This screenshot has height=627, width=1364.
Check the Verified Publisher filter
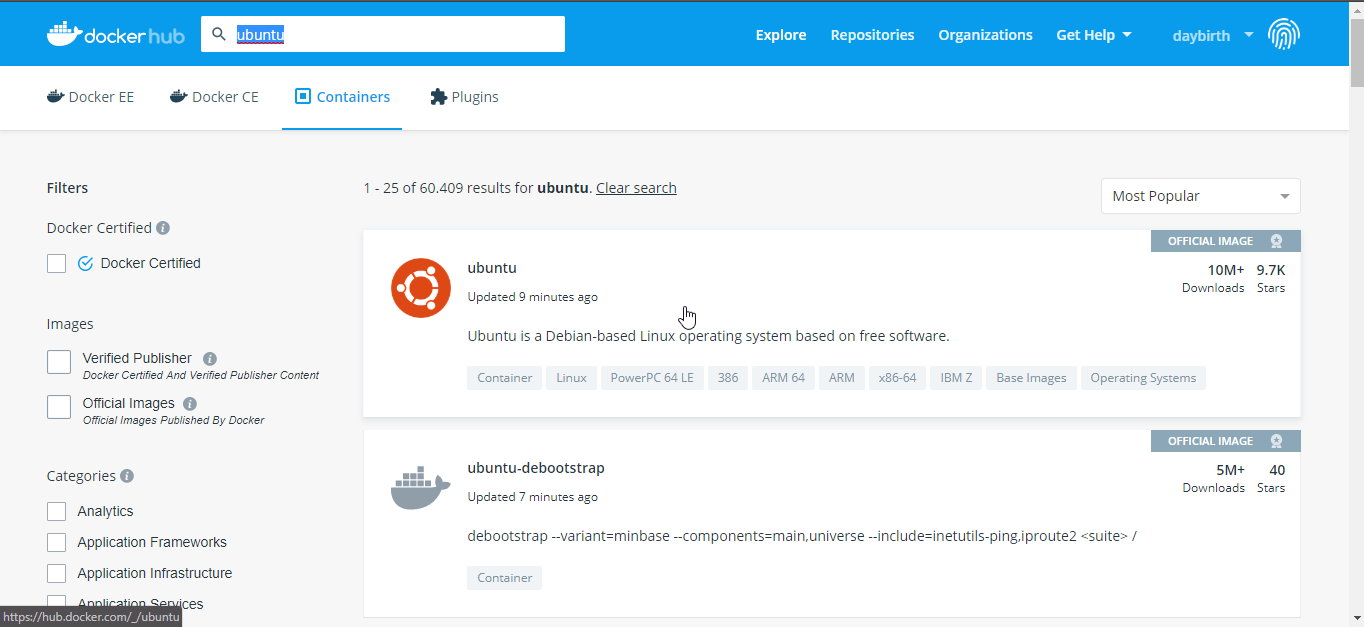click(x=59, y=362)
